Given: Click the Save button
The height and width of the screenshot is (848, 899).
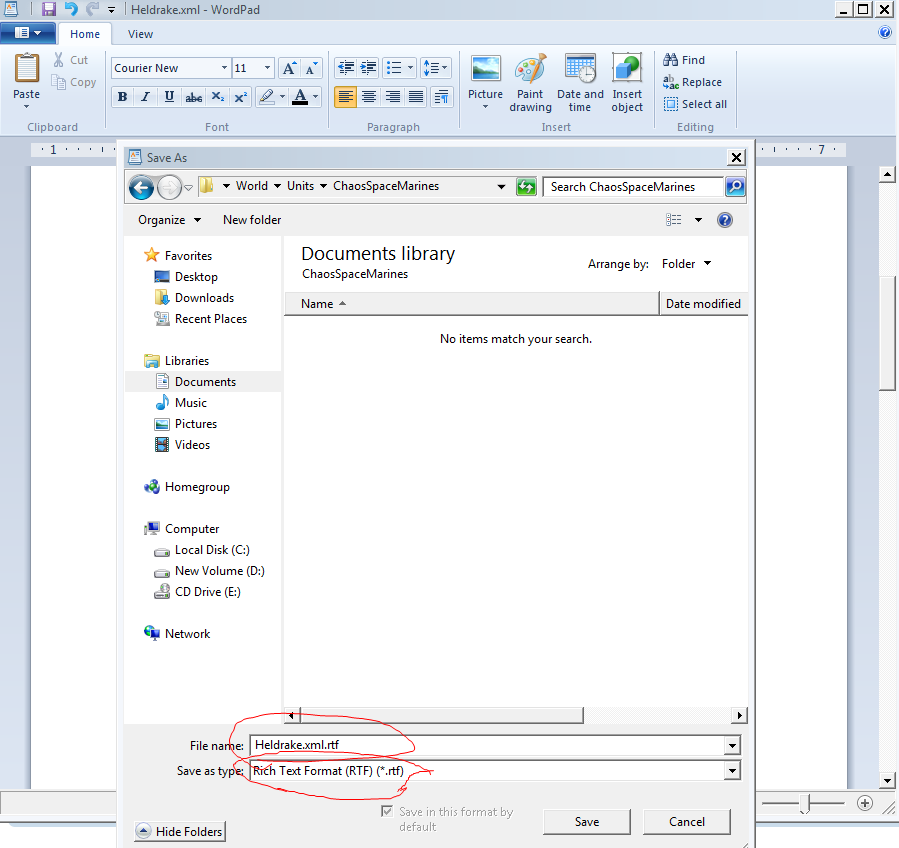Looking at the screenshot, I should tap(587, 822).
